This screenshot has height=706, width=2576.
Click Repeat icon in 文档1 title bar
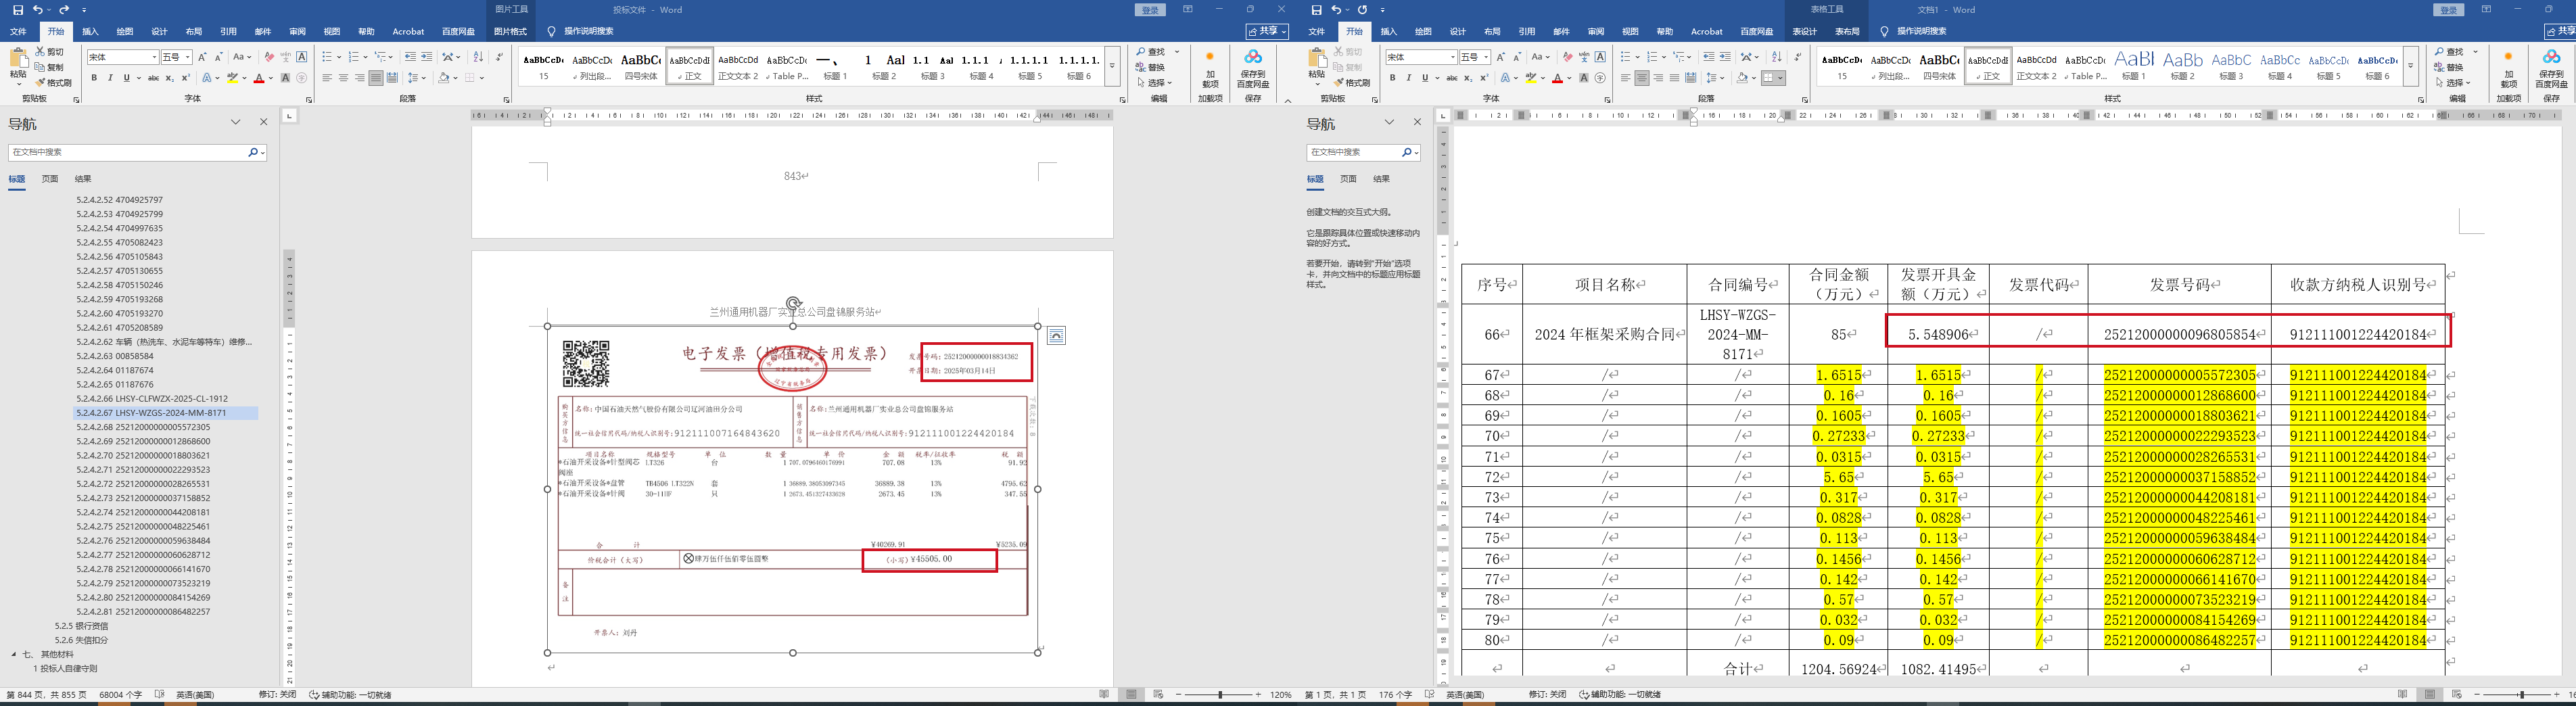click(x=1362, y=10)
